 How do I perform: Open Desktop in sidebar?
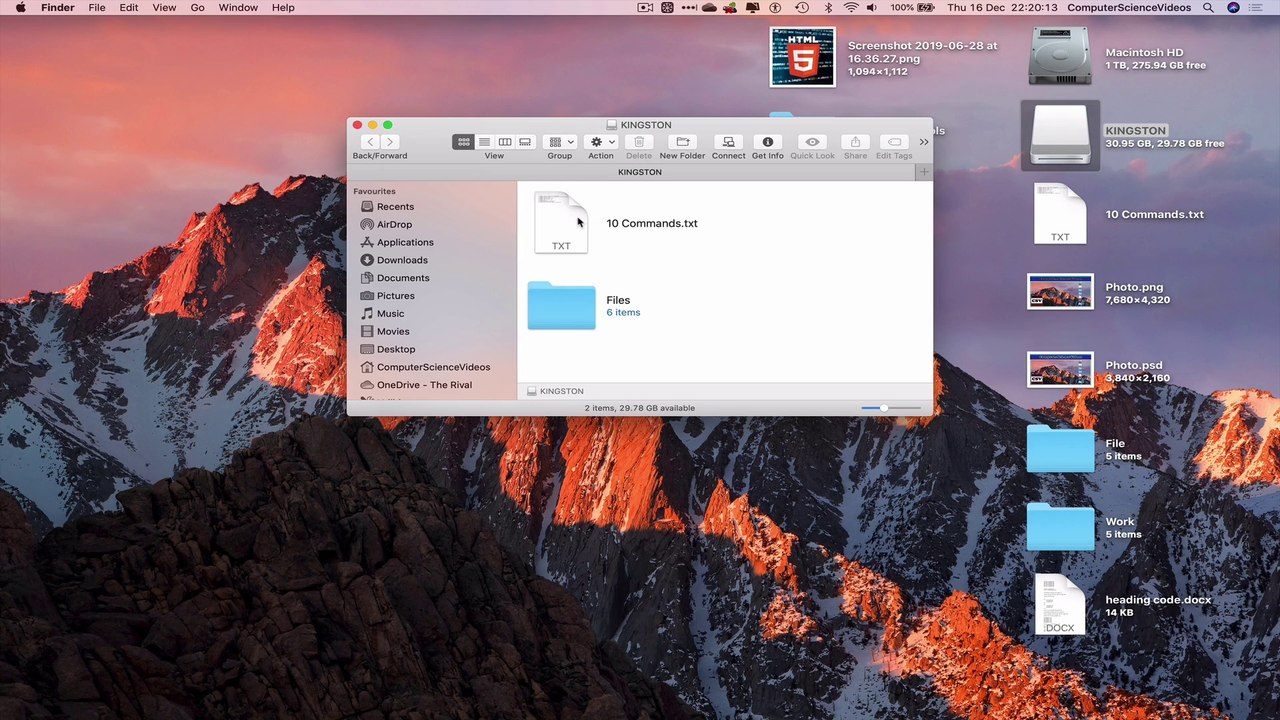tap(396, 349)
